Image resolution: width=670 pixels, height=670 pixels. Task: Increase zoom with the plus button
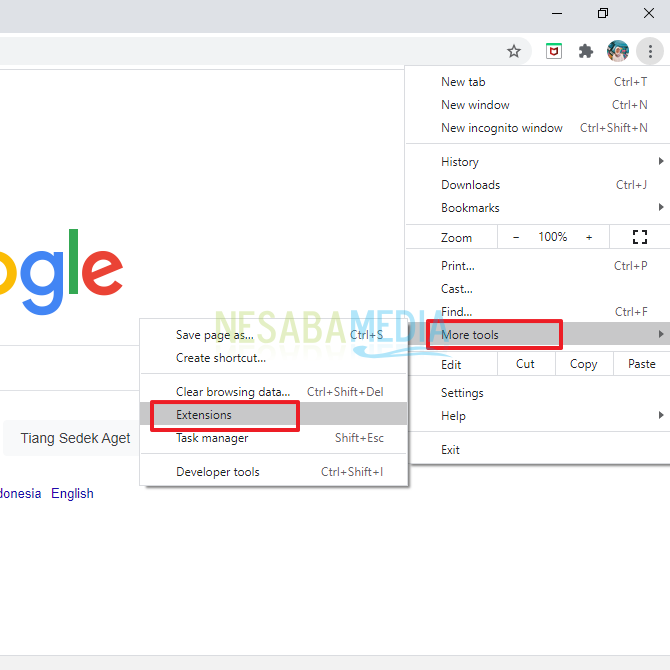(x=589, y=237)
